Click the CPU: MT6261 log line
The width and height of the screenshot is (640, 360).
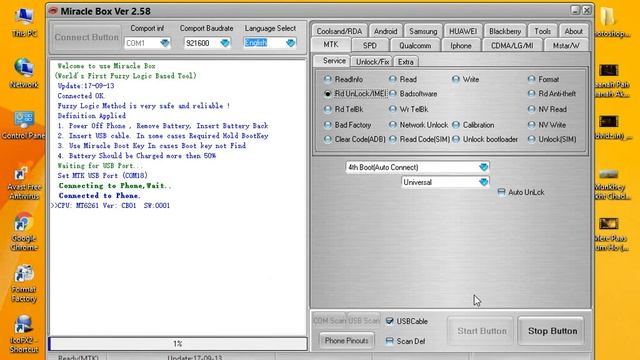tap(111, 205)
